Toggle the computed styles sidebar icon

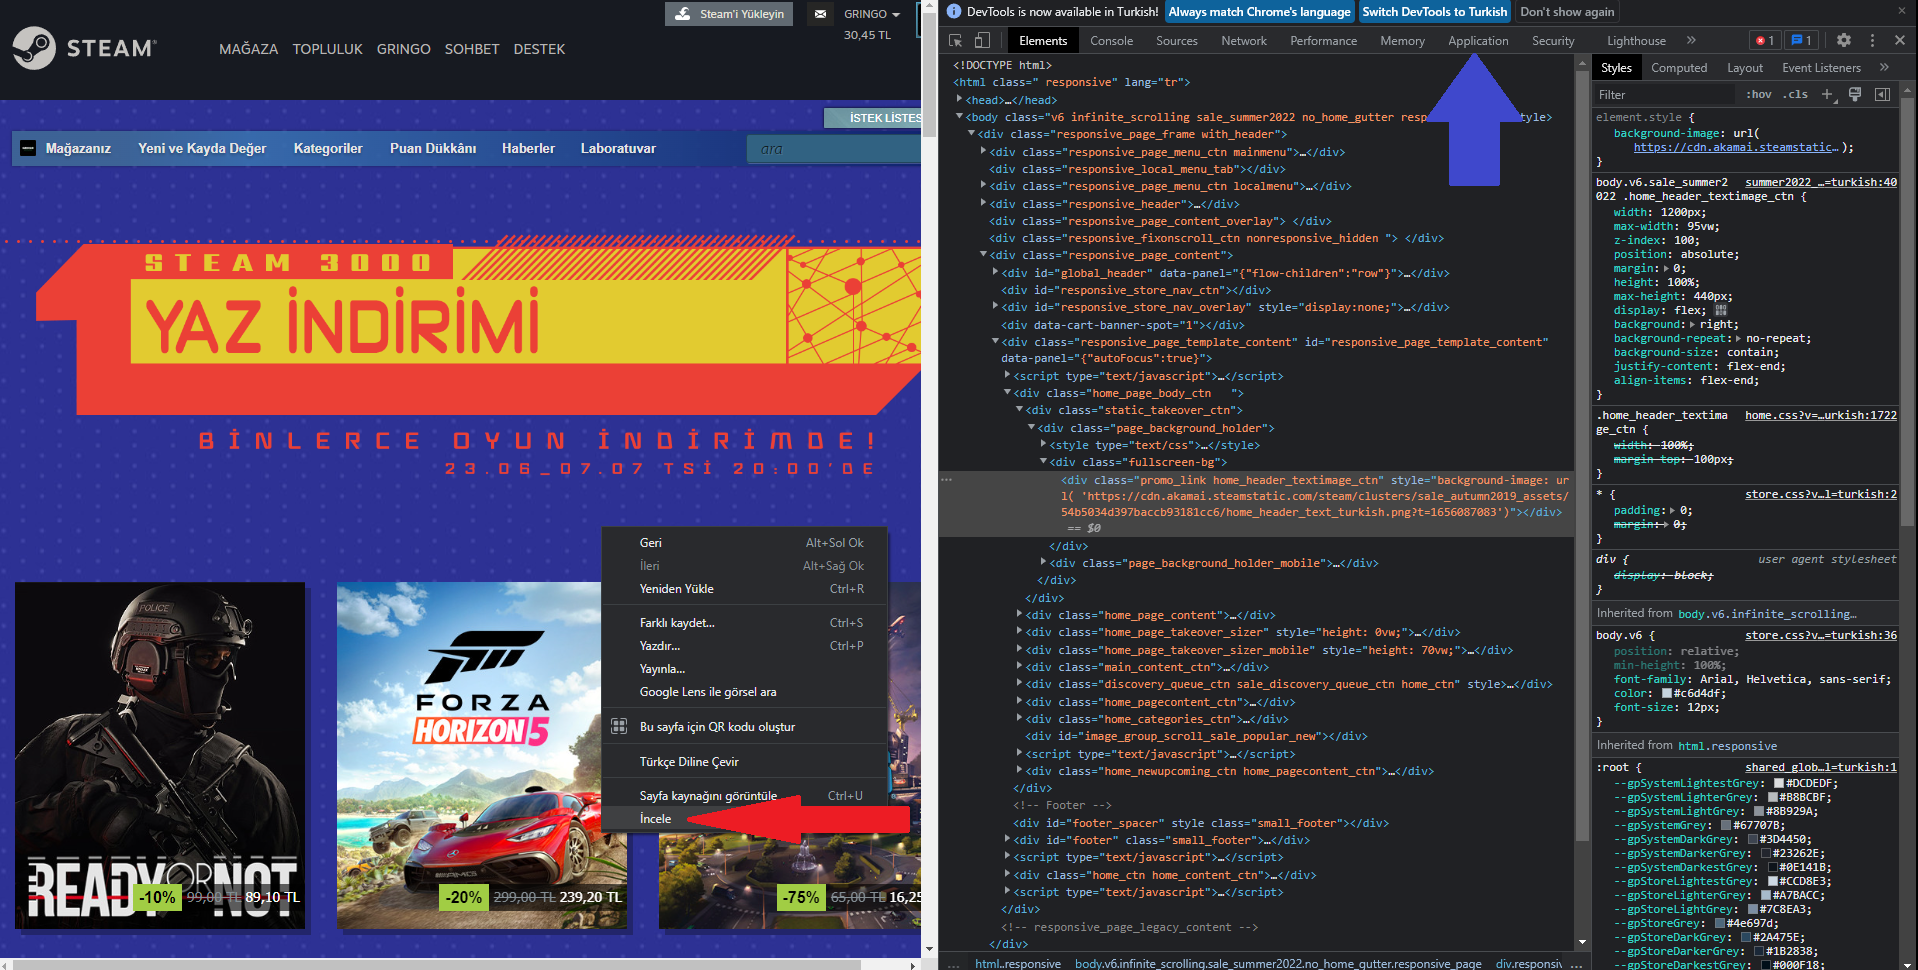1882,94
